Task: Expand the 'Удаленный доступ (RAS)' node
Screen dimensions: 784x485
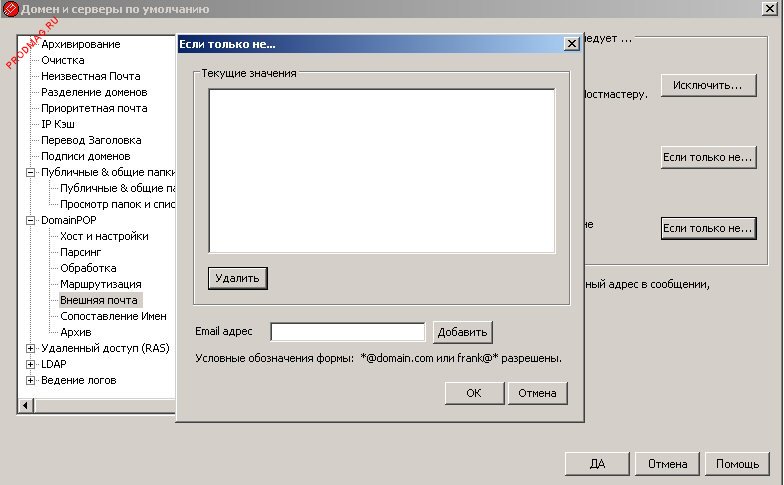Action: [x=31, y=348]
